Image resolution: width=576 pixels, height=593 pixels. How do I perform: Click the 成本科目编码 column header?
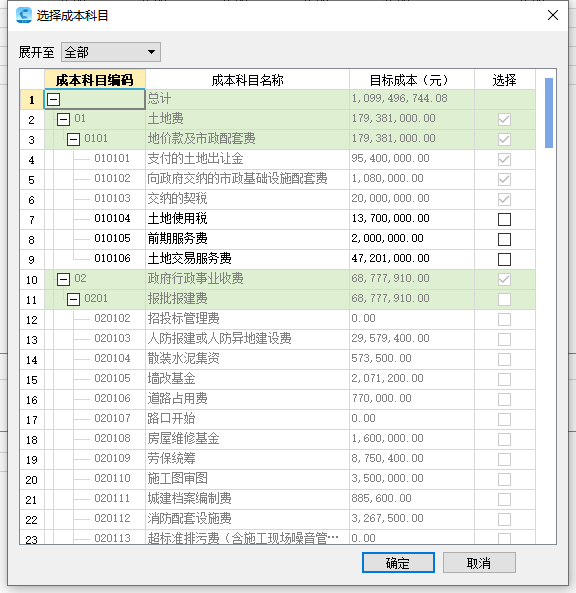[95, 80]
